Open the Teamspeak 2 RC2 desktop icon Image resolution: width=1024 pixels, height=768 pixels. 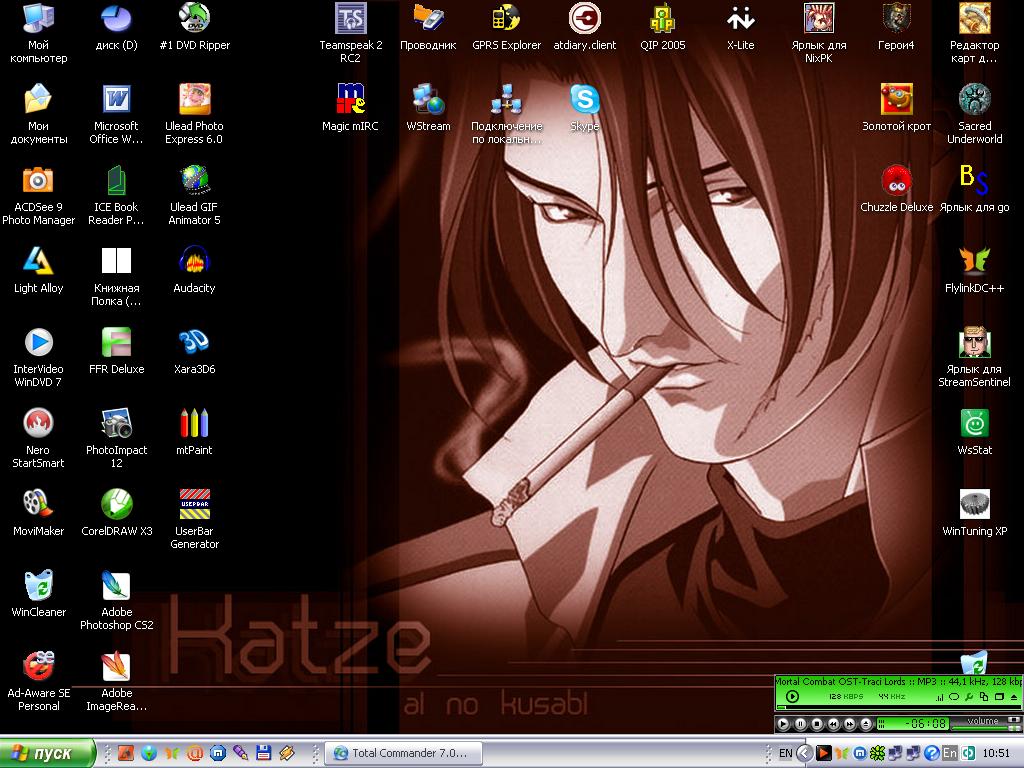click(x=351, y=18)
